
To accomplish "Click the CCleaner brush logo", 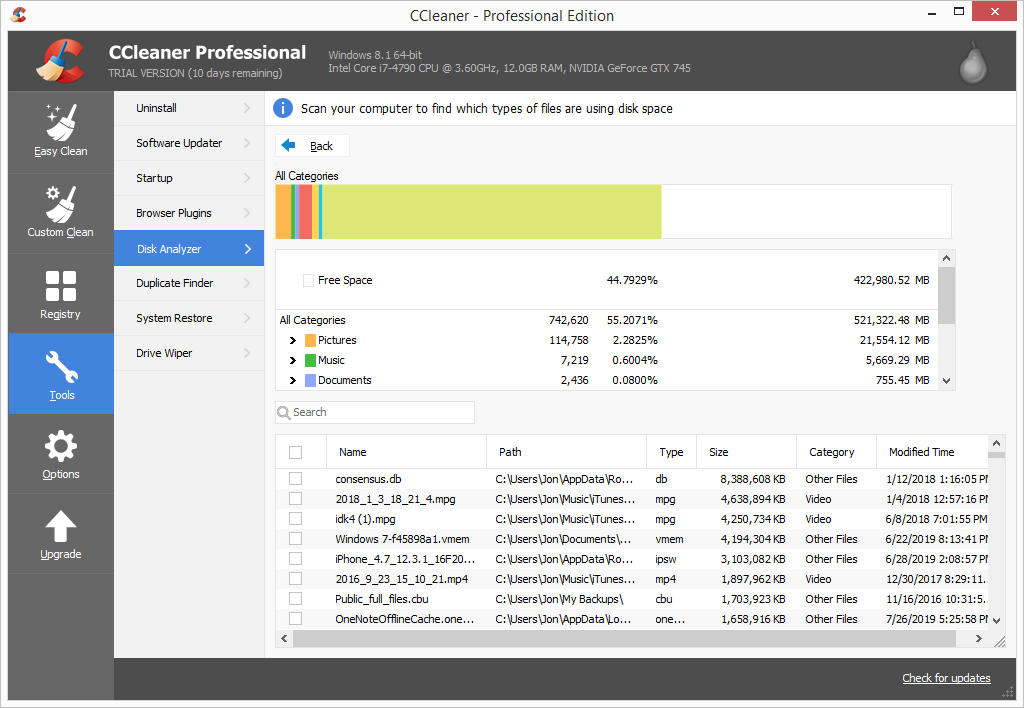I will (x=60, y=60).
